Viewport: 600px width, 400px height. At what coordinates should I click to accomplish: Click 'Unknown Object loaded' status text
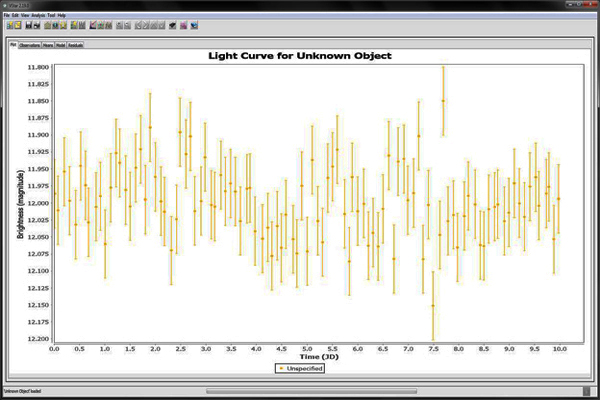pos(23,391)
